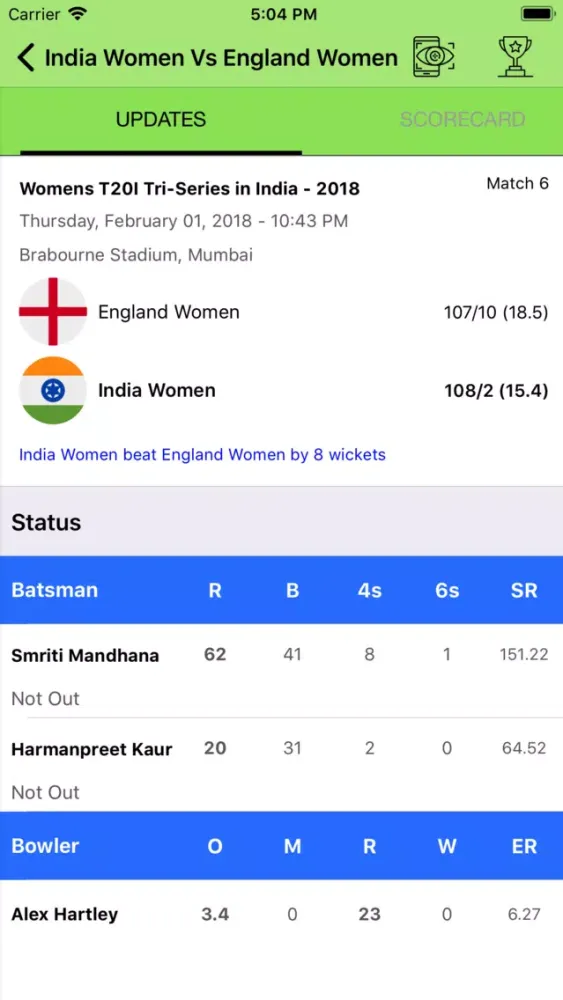The width and height of the screenshot is (563, 1000).
Task: Tap the back arrow in header
Action: (26, 58)
